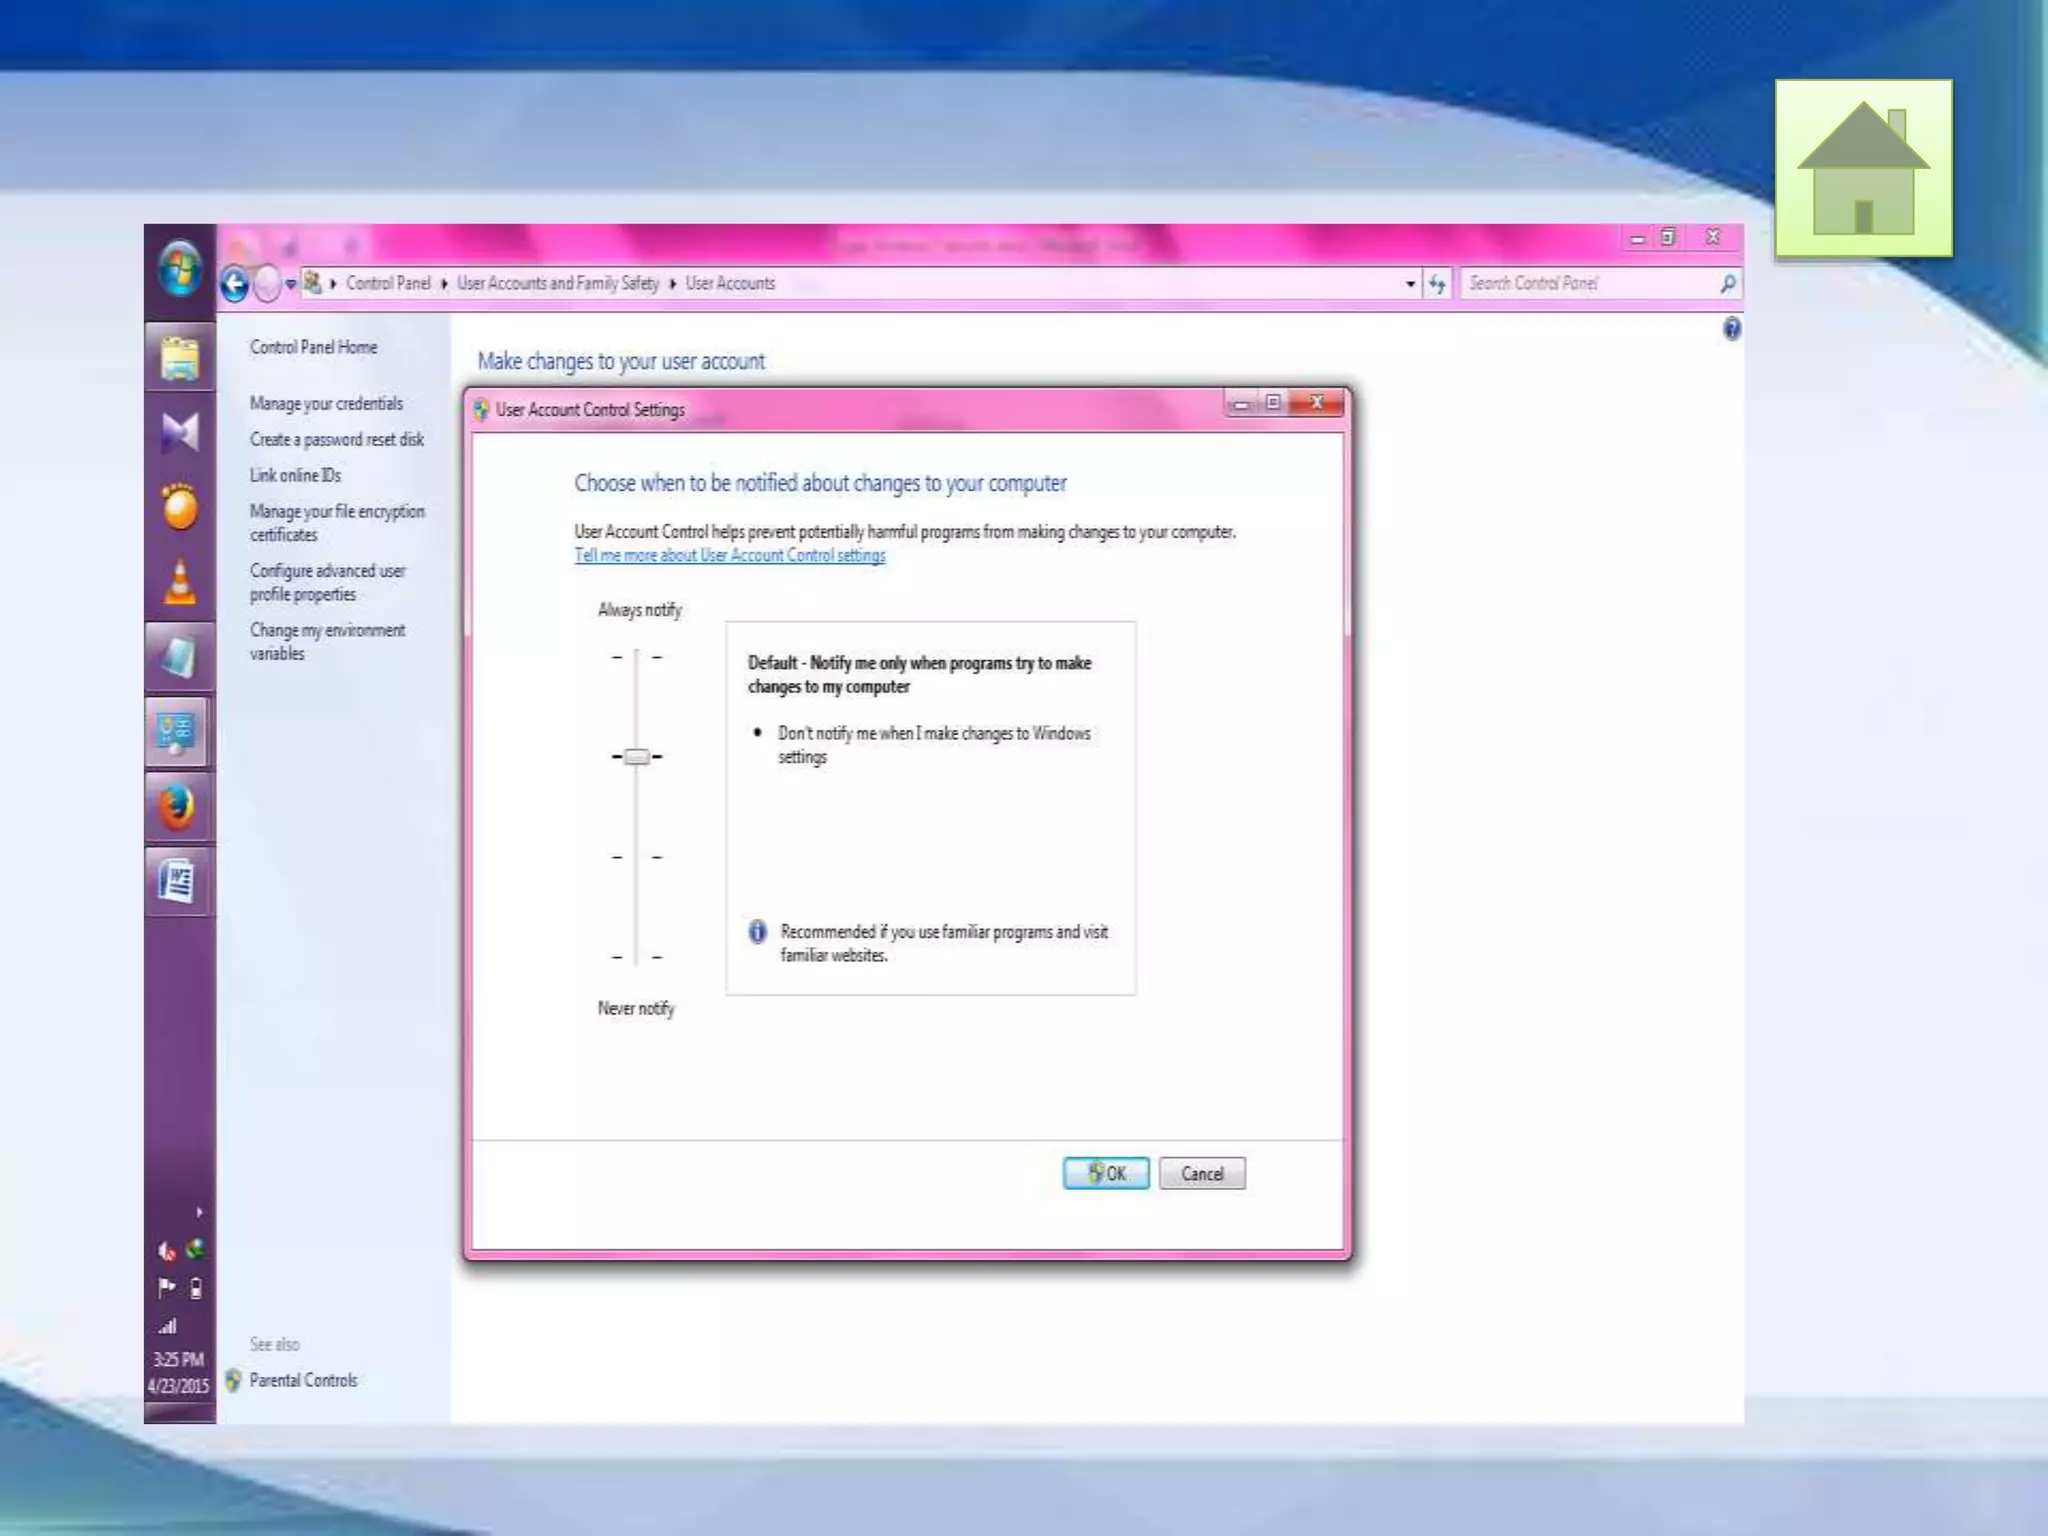Open Control Panel Home link
The image size is (2048, 1536).
click(314, 347)
